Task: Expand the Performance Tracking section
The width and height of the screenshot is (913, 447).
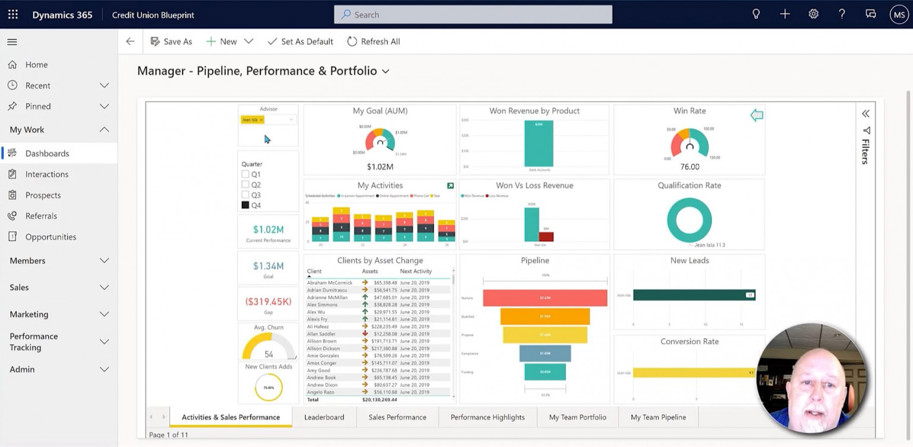Action: [104, 342]
